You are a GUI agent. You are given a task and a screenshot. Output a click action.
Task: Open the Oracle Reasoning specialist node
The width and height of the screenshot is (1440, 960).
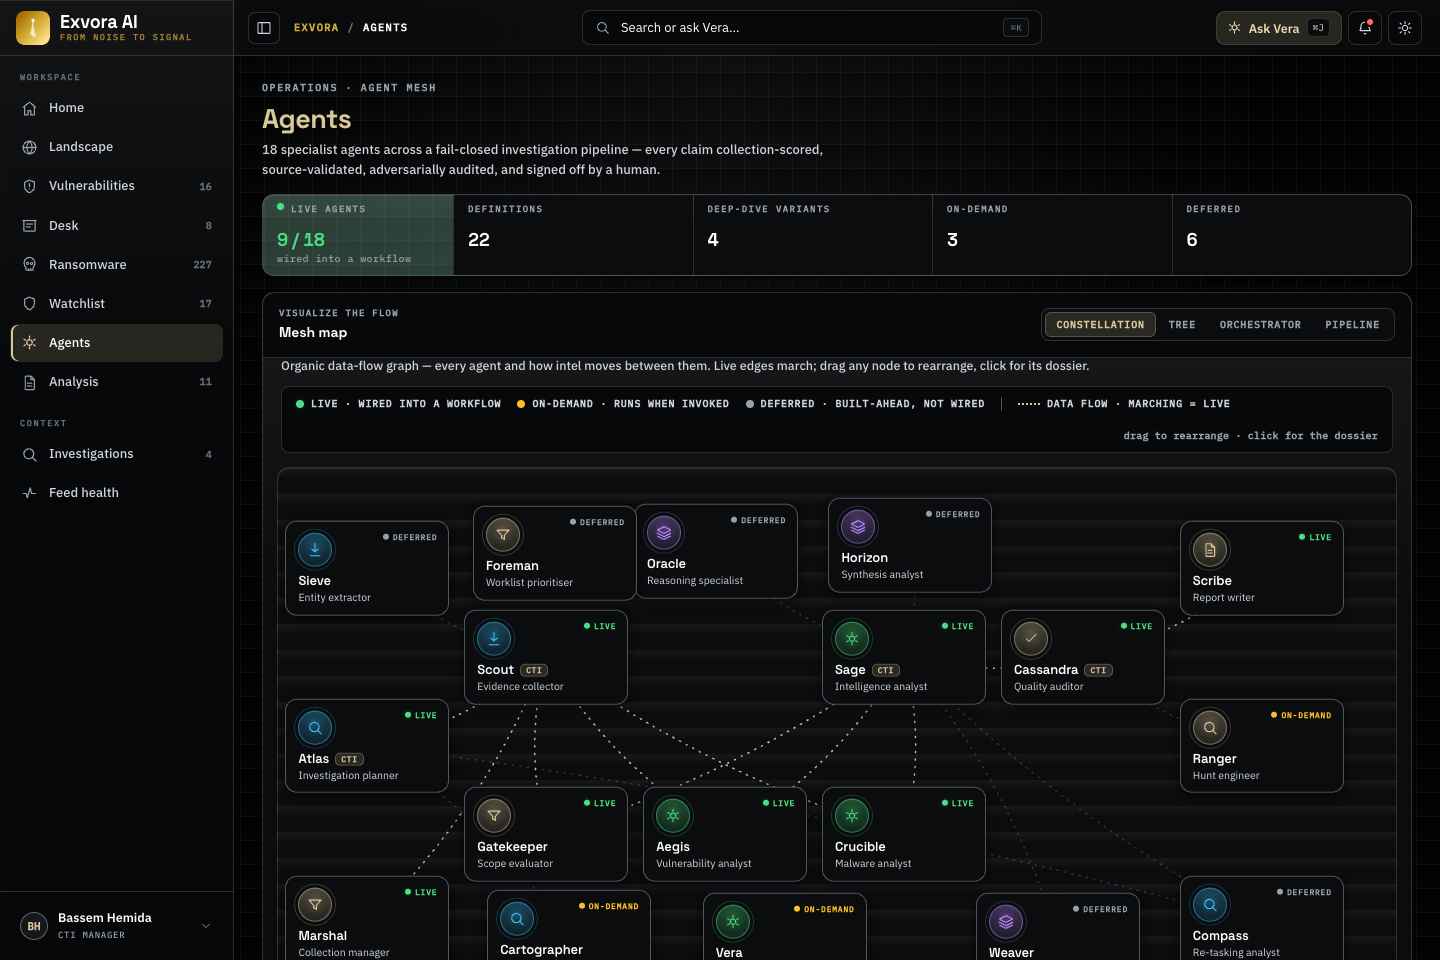point(716,551)
